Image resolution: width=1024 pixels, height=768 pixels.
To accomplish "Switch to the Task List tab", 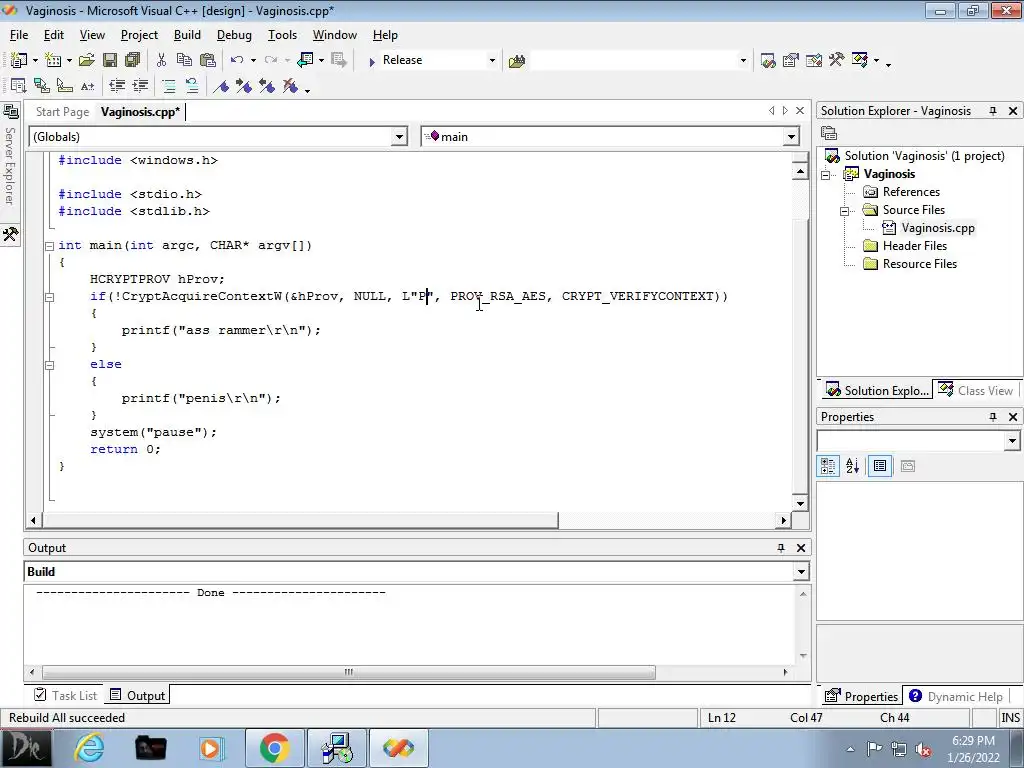I will coord(66,696).
